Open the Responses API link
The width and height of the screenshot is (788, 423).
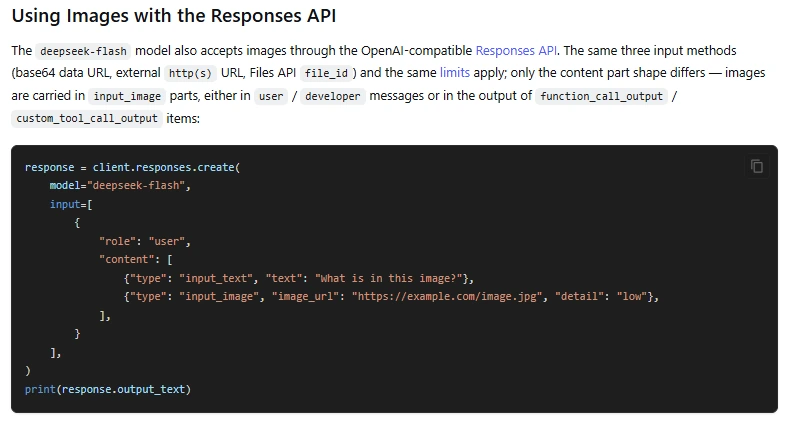(x=516, y=51)
